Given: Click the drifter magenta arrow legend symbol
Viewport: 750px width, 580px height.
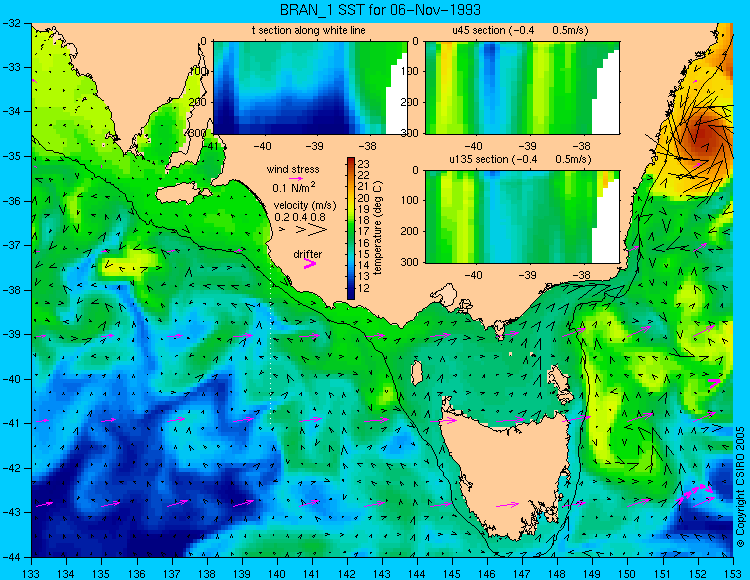Looking at the screenshot, I should point(310,263).
